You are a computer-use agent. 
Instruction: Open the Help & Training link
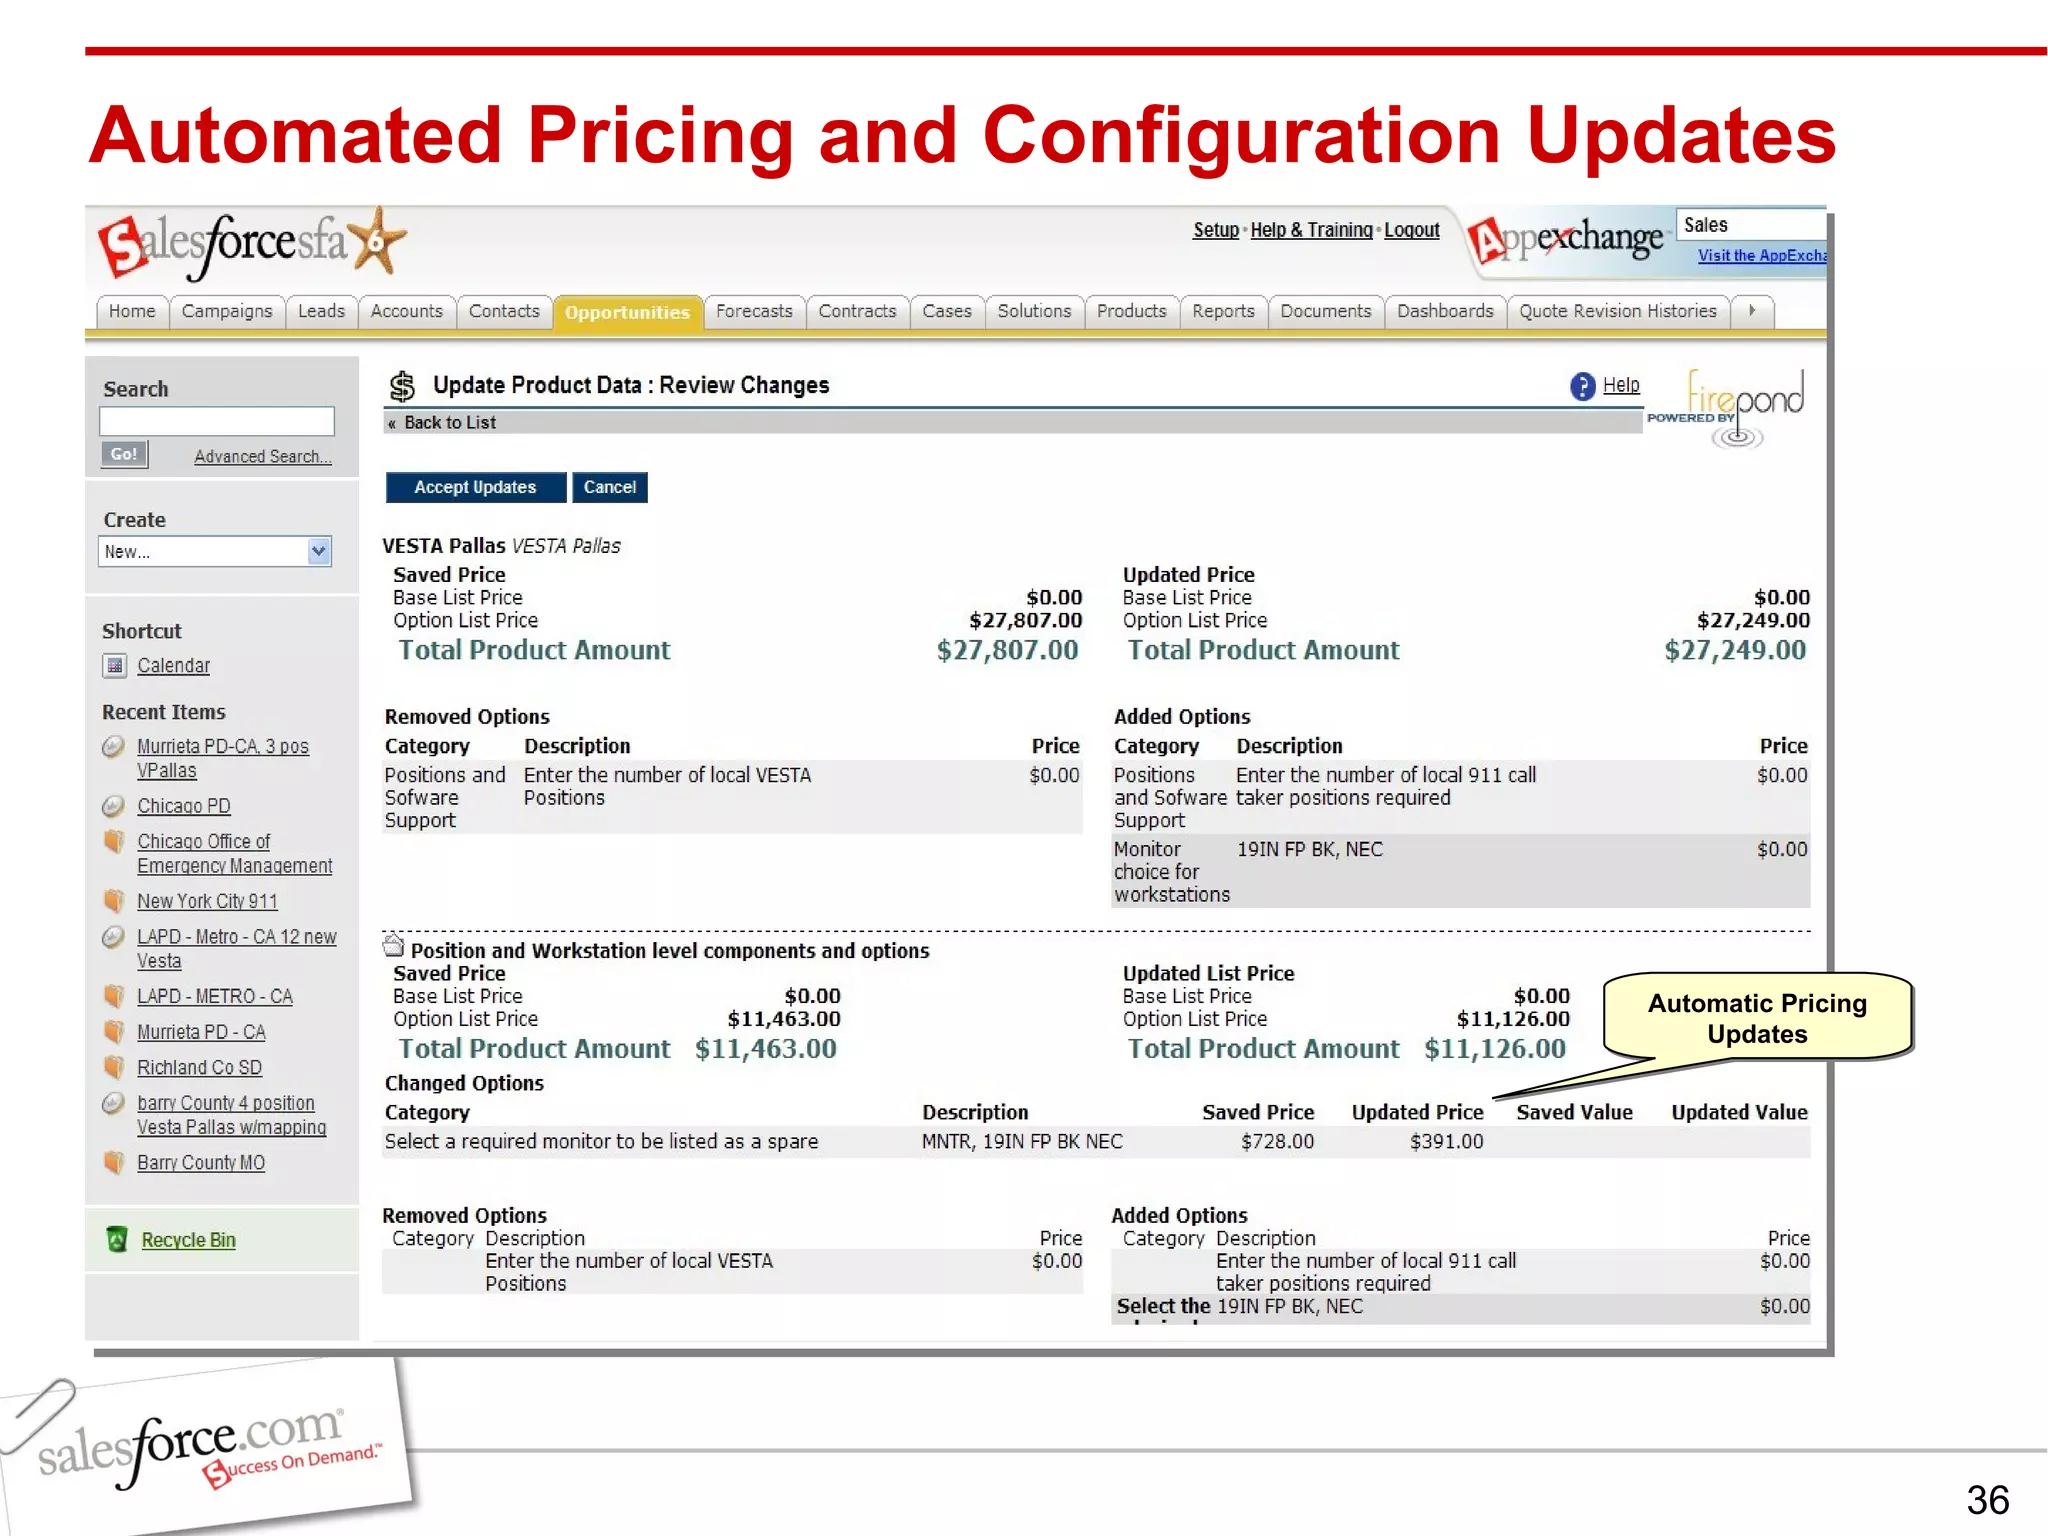1312,230
